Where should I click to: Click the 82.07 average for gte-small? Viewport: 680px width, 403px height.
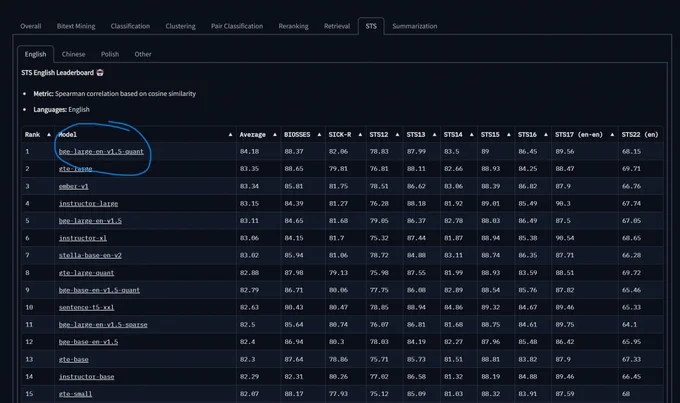point(249,394)
